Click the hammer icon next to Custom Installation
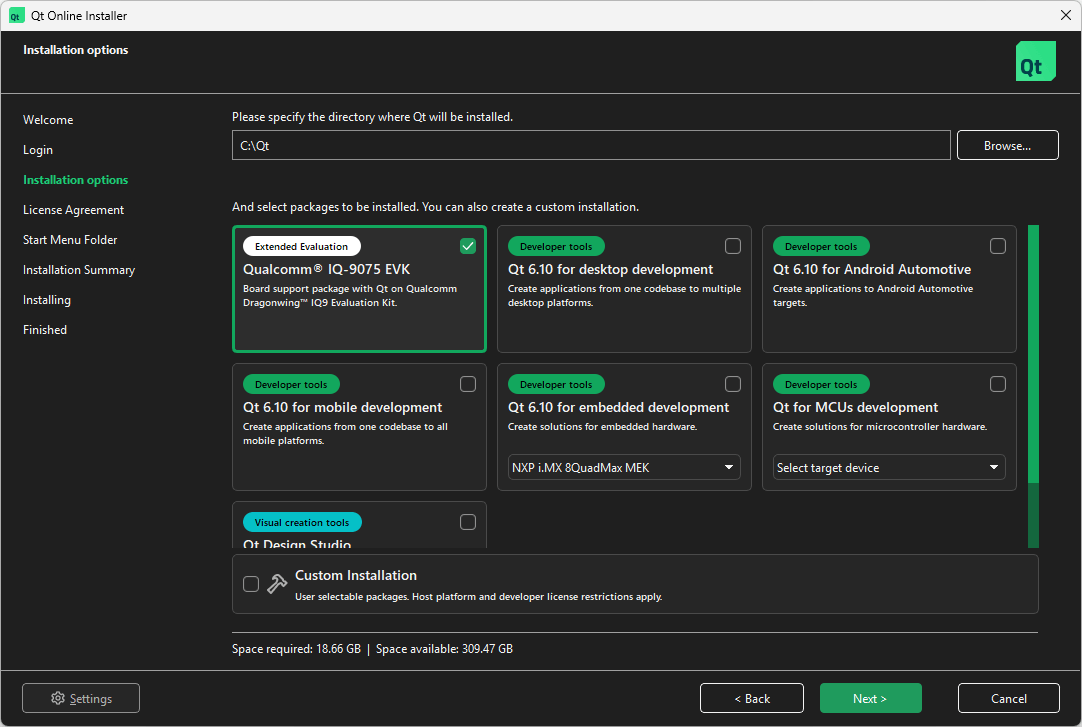1082x727 pixels. [x=276, y=583]
